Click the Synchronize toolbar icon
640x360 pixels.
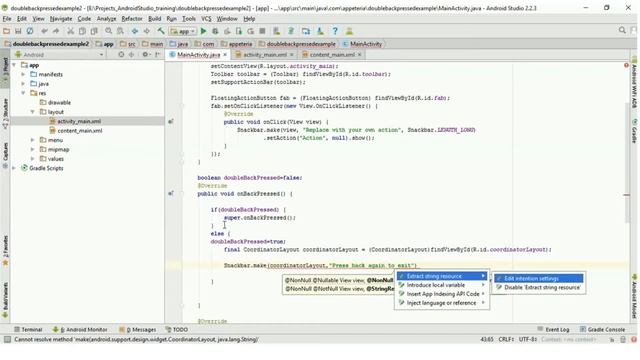30,31
